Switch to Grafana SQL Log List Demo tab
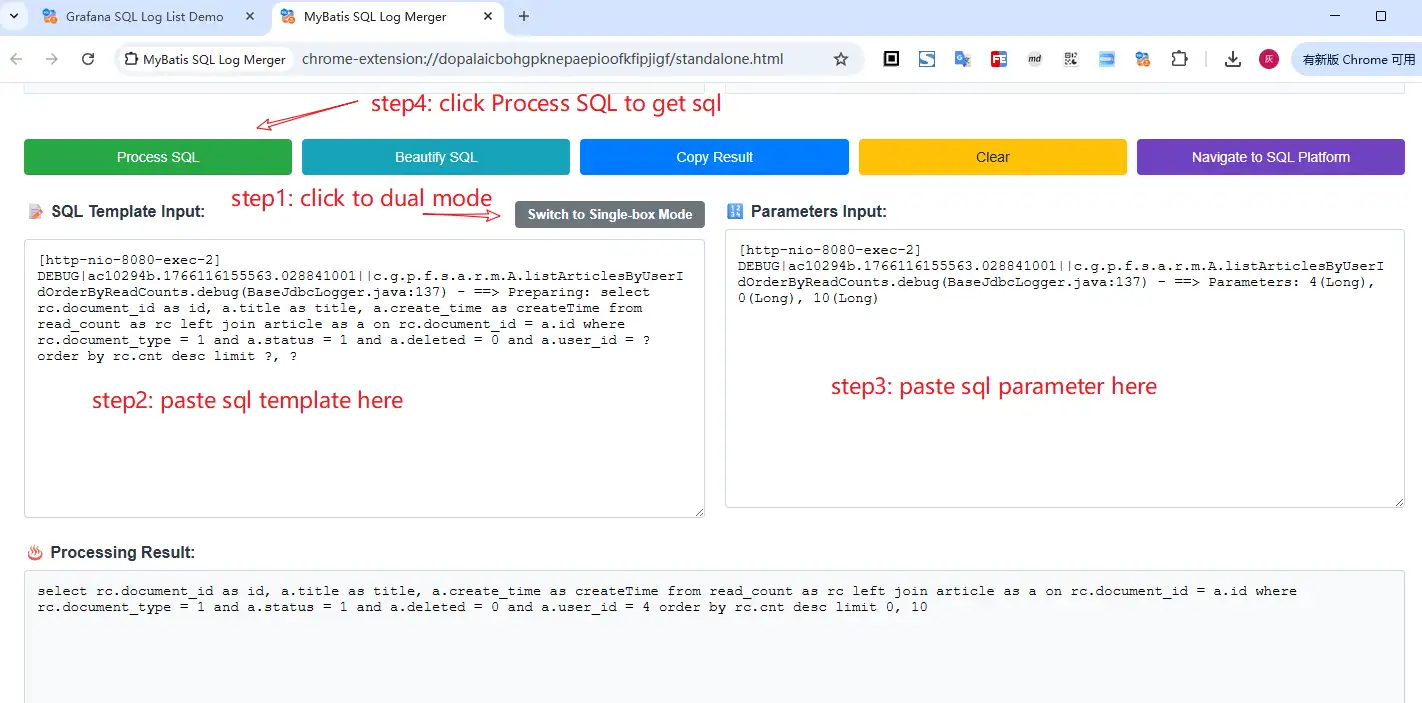This screenshot has height=703, width=1422. (144, 17)
